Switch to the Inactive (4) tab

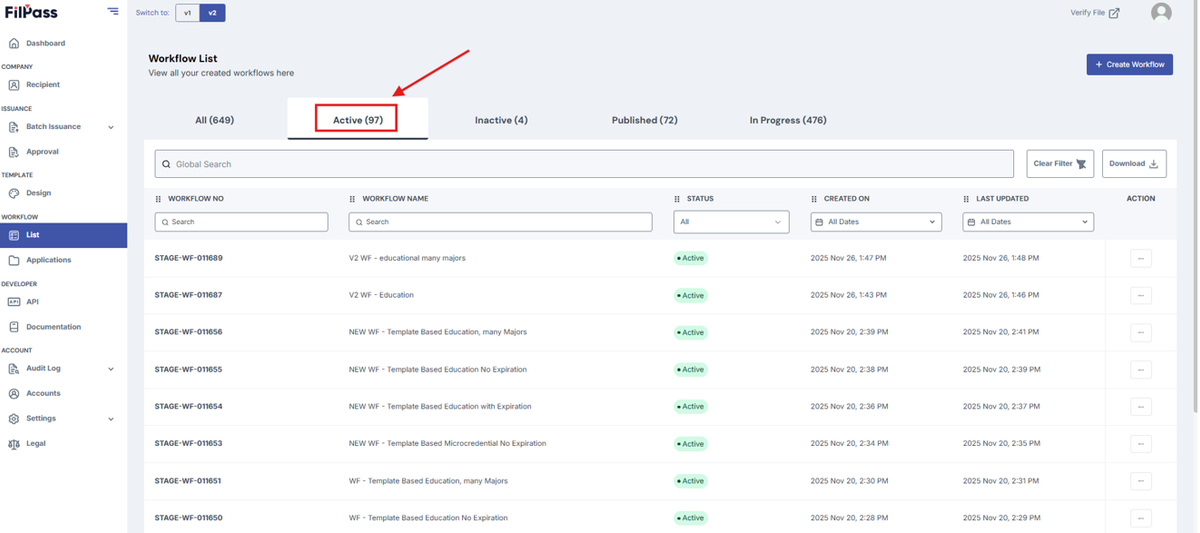coord(501,120)
